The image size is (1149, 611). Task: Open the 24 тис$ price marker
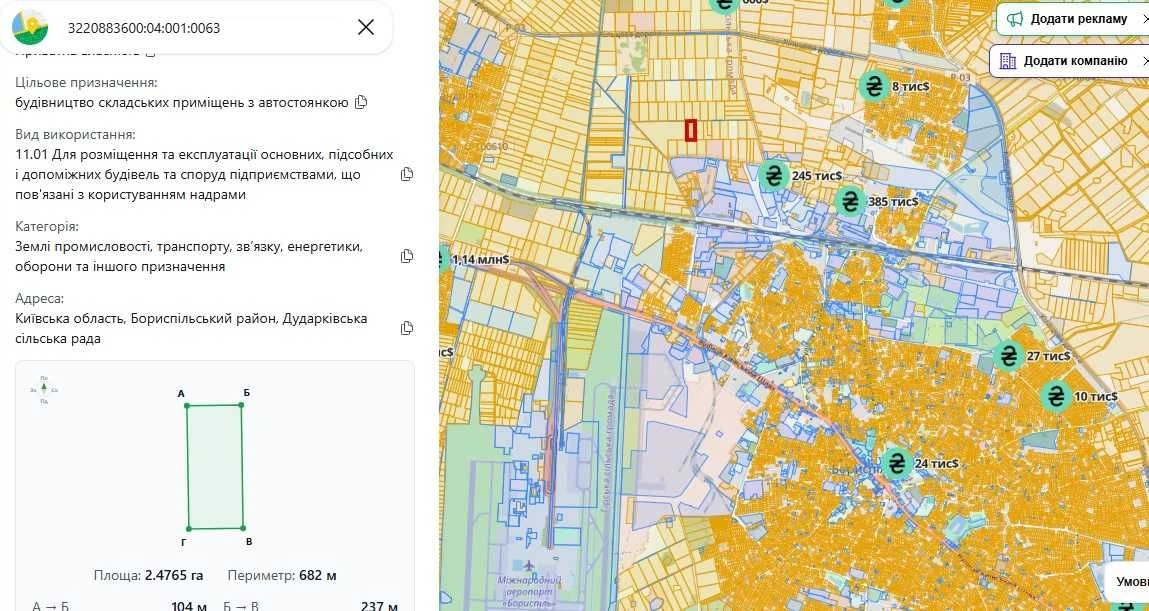[x=897, y=463]
